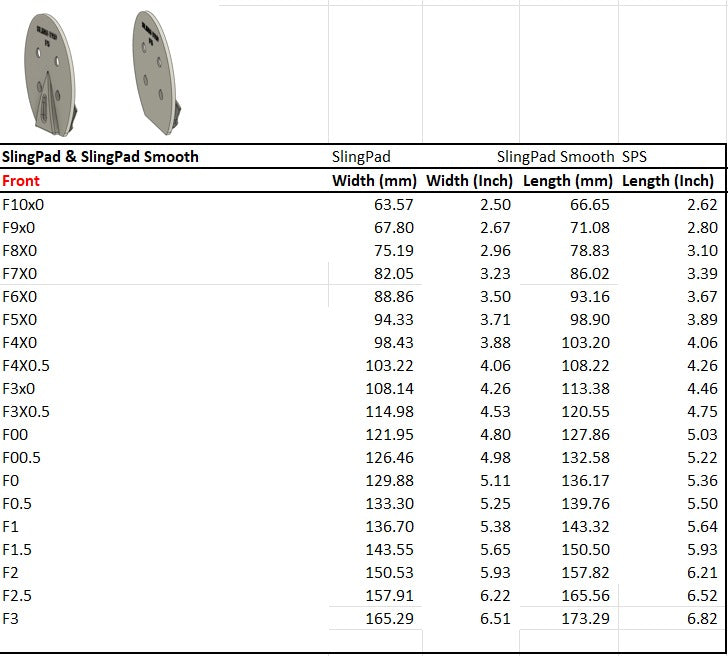The height and width of the screenshot is (656, 728).
Task: Click the SlingPad front-view product image
Action: point(50,75)
